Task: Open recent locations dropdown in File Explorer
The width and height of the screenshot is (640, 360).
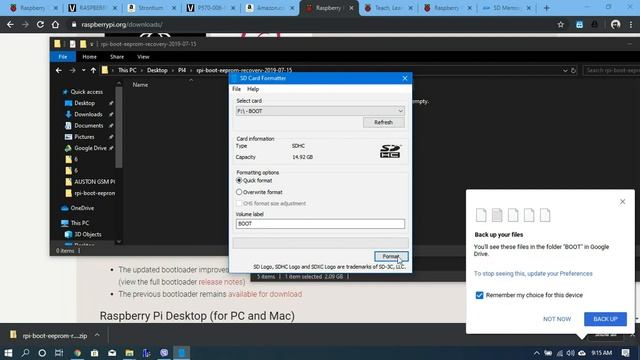Action: (83, 70)
